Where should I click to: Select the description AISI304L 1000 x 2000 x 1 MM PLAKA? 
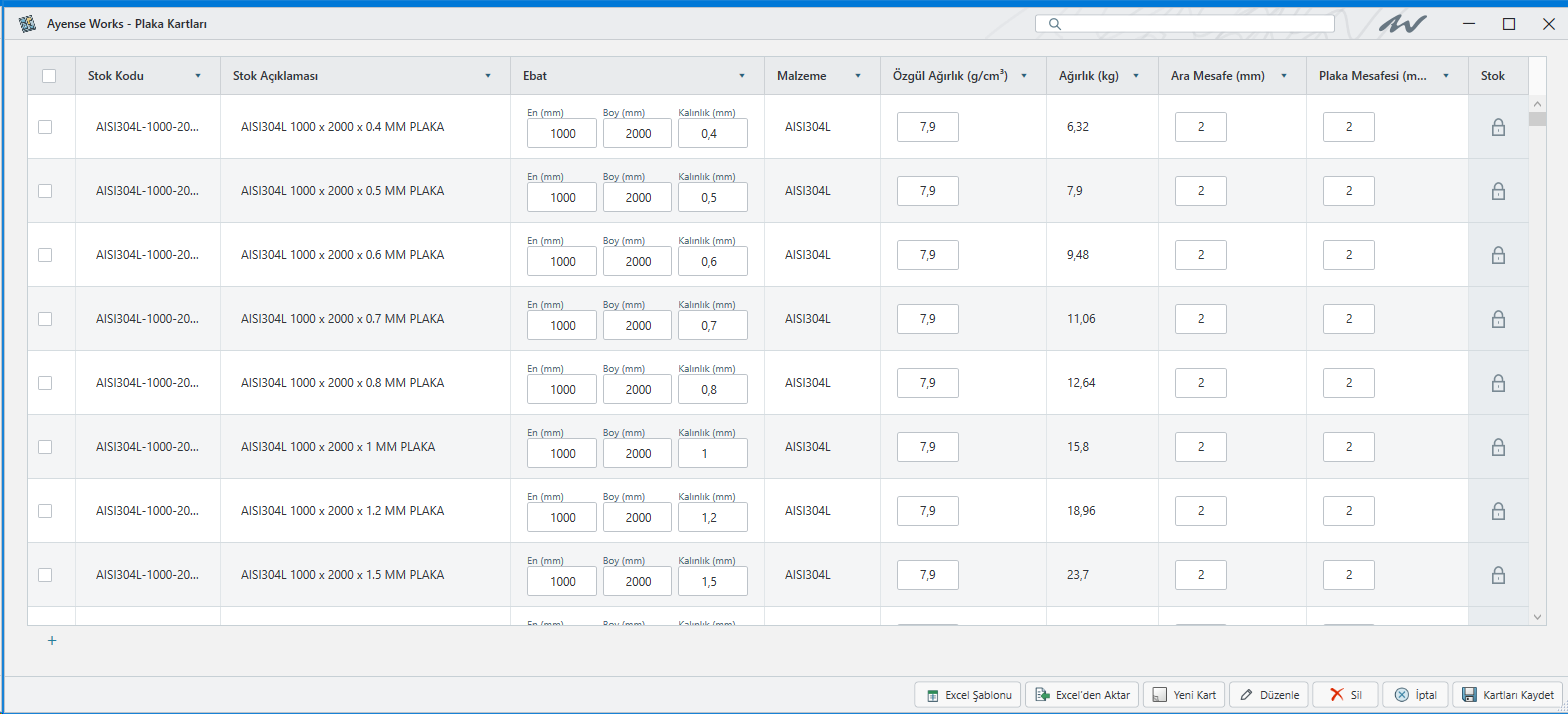coord(338,447)
